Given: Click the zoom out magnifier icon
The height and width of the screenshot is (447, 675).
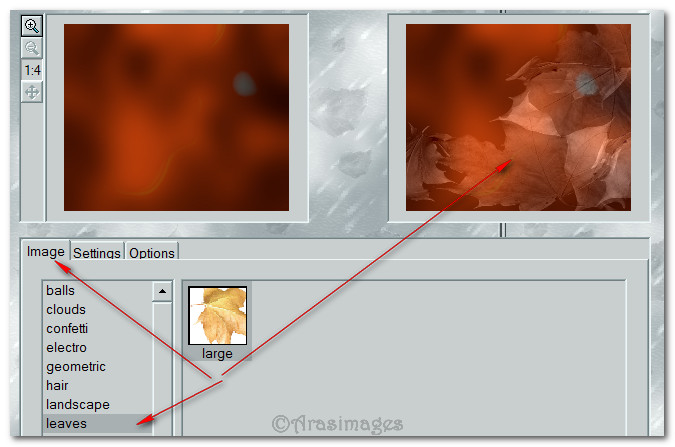Looking at the screenshot, I should point(32,48).
